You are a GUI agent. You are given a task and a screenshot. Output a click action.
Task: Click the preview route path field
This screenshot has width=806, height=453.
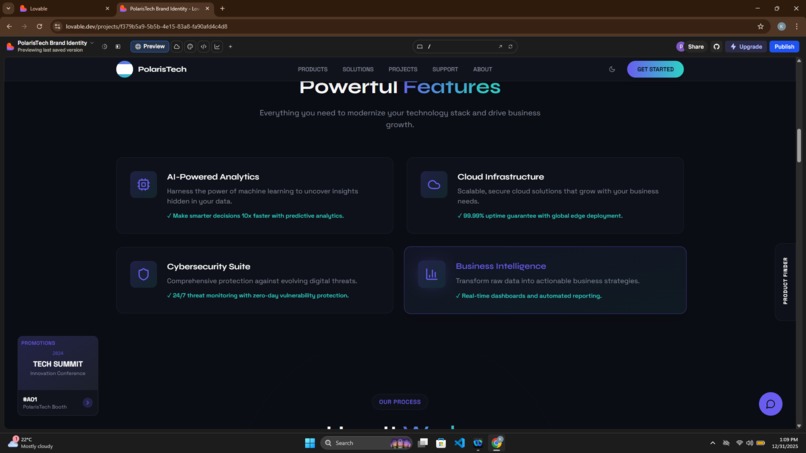coord(463,46)
